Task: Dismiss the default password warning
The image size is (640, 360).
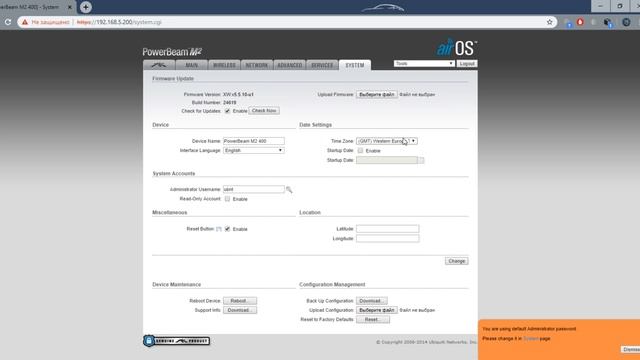Action: pos(631,349)
